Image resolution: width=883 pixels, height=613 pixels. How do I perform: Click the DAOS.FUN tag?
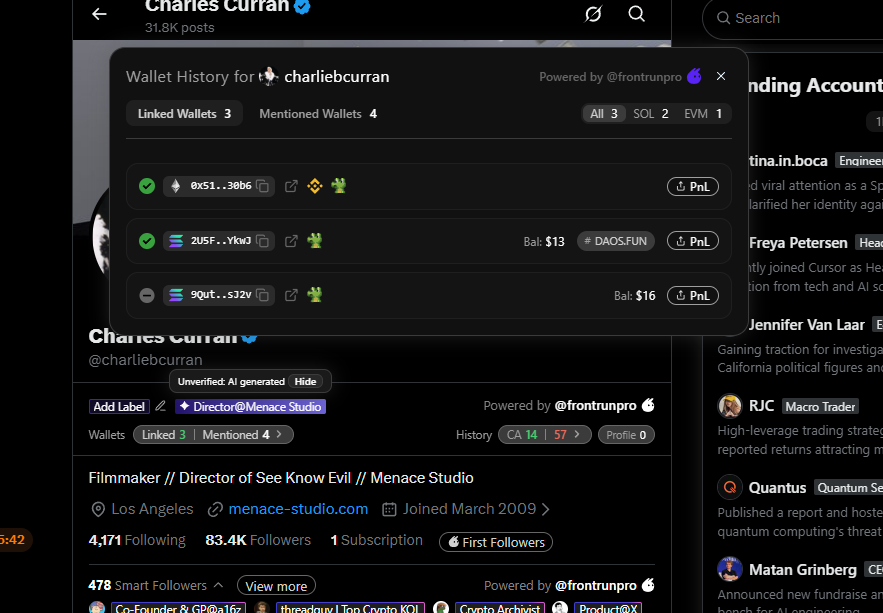pos(616,241)
